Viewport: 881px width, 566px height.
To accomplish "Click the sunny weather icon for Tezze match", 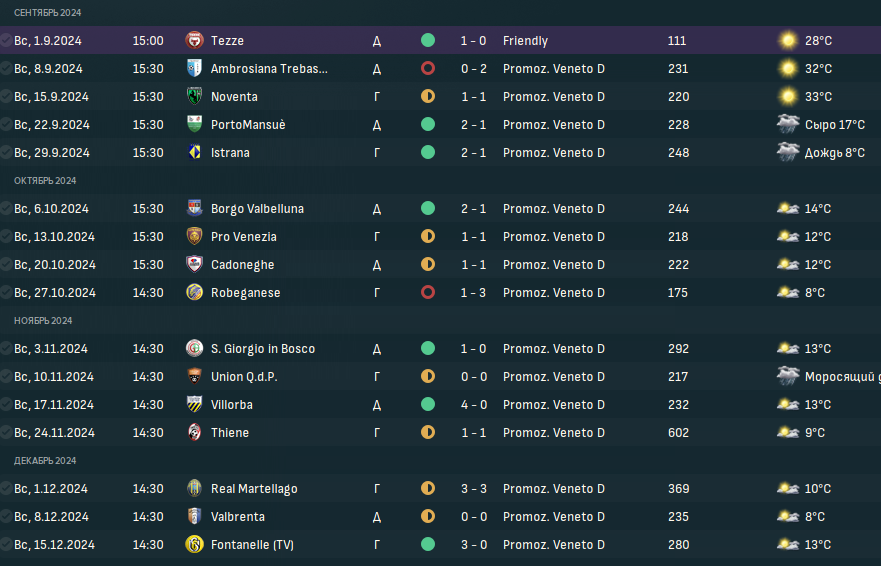I will click(x=788, y=41).
